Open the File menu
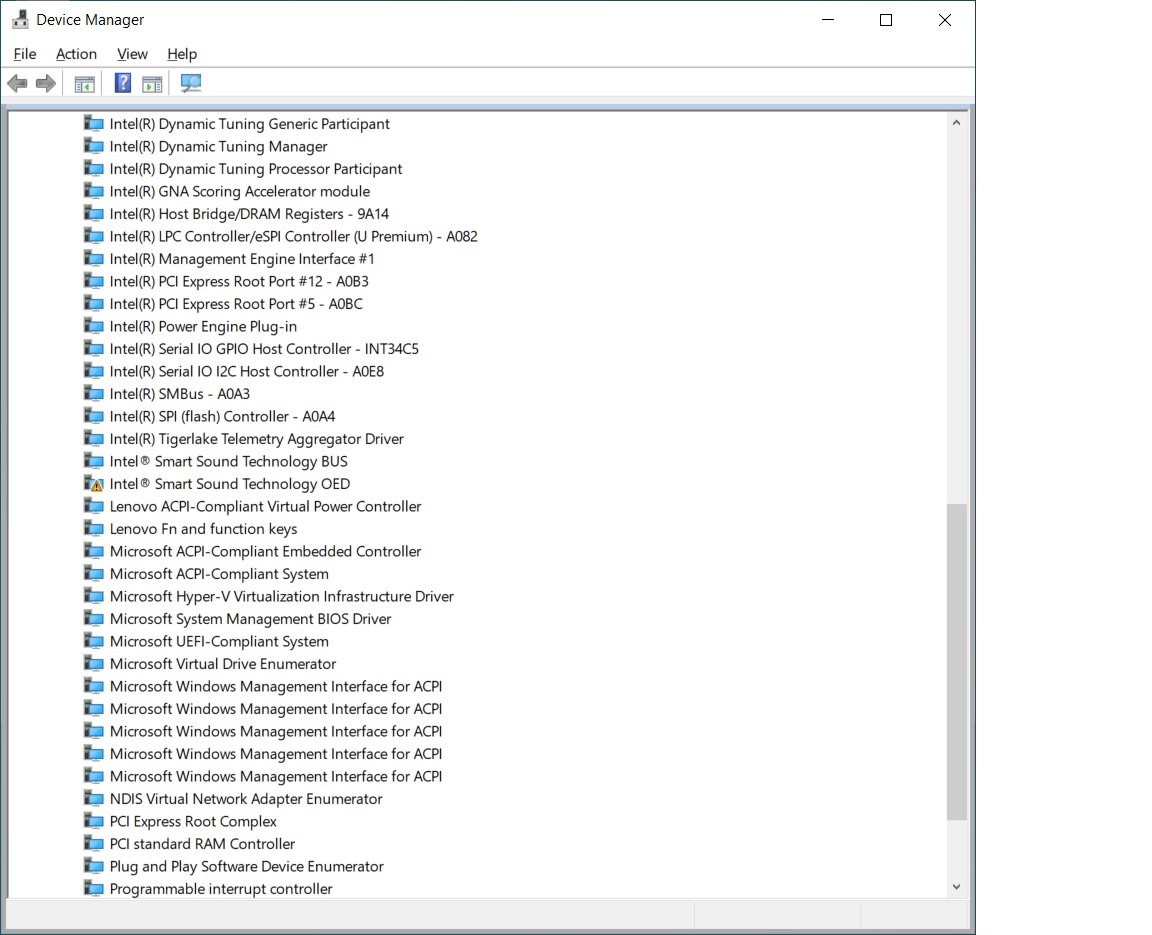 (24, 54)
